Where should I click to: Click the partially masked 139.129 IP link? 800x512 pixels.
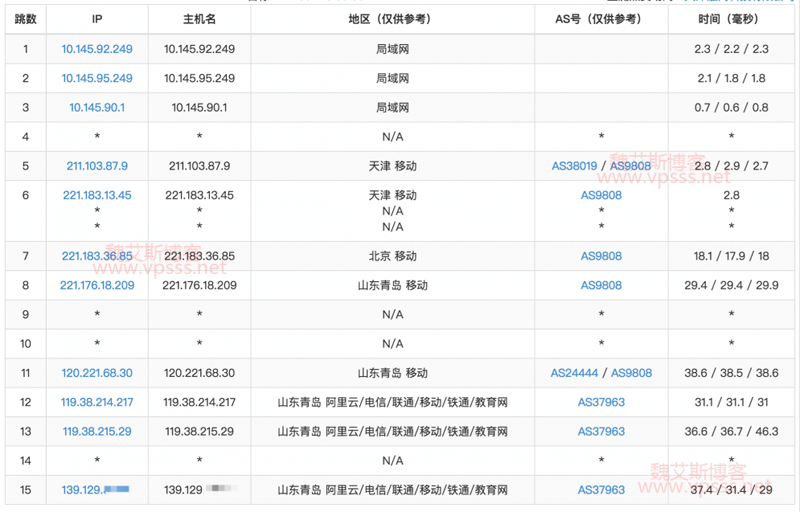(x=83, y=490)
